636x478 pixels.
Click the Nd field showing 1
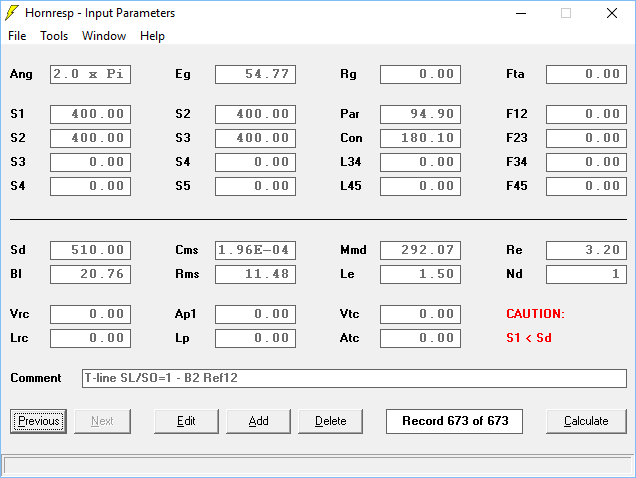click(x=587, y=274)
